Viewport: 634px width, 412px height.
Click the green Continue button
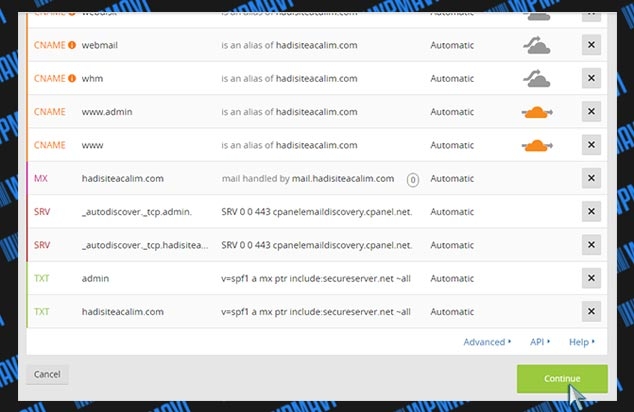(x=562, y=378)
